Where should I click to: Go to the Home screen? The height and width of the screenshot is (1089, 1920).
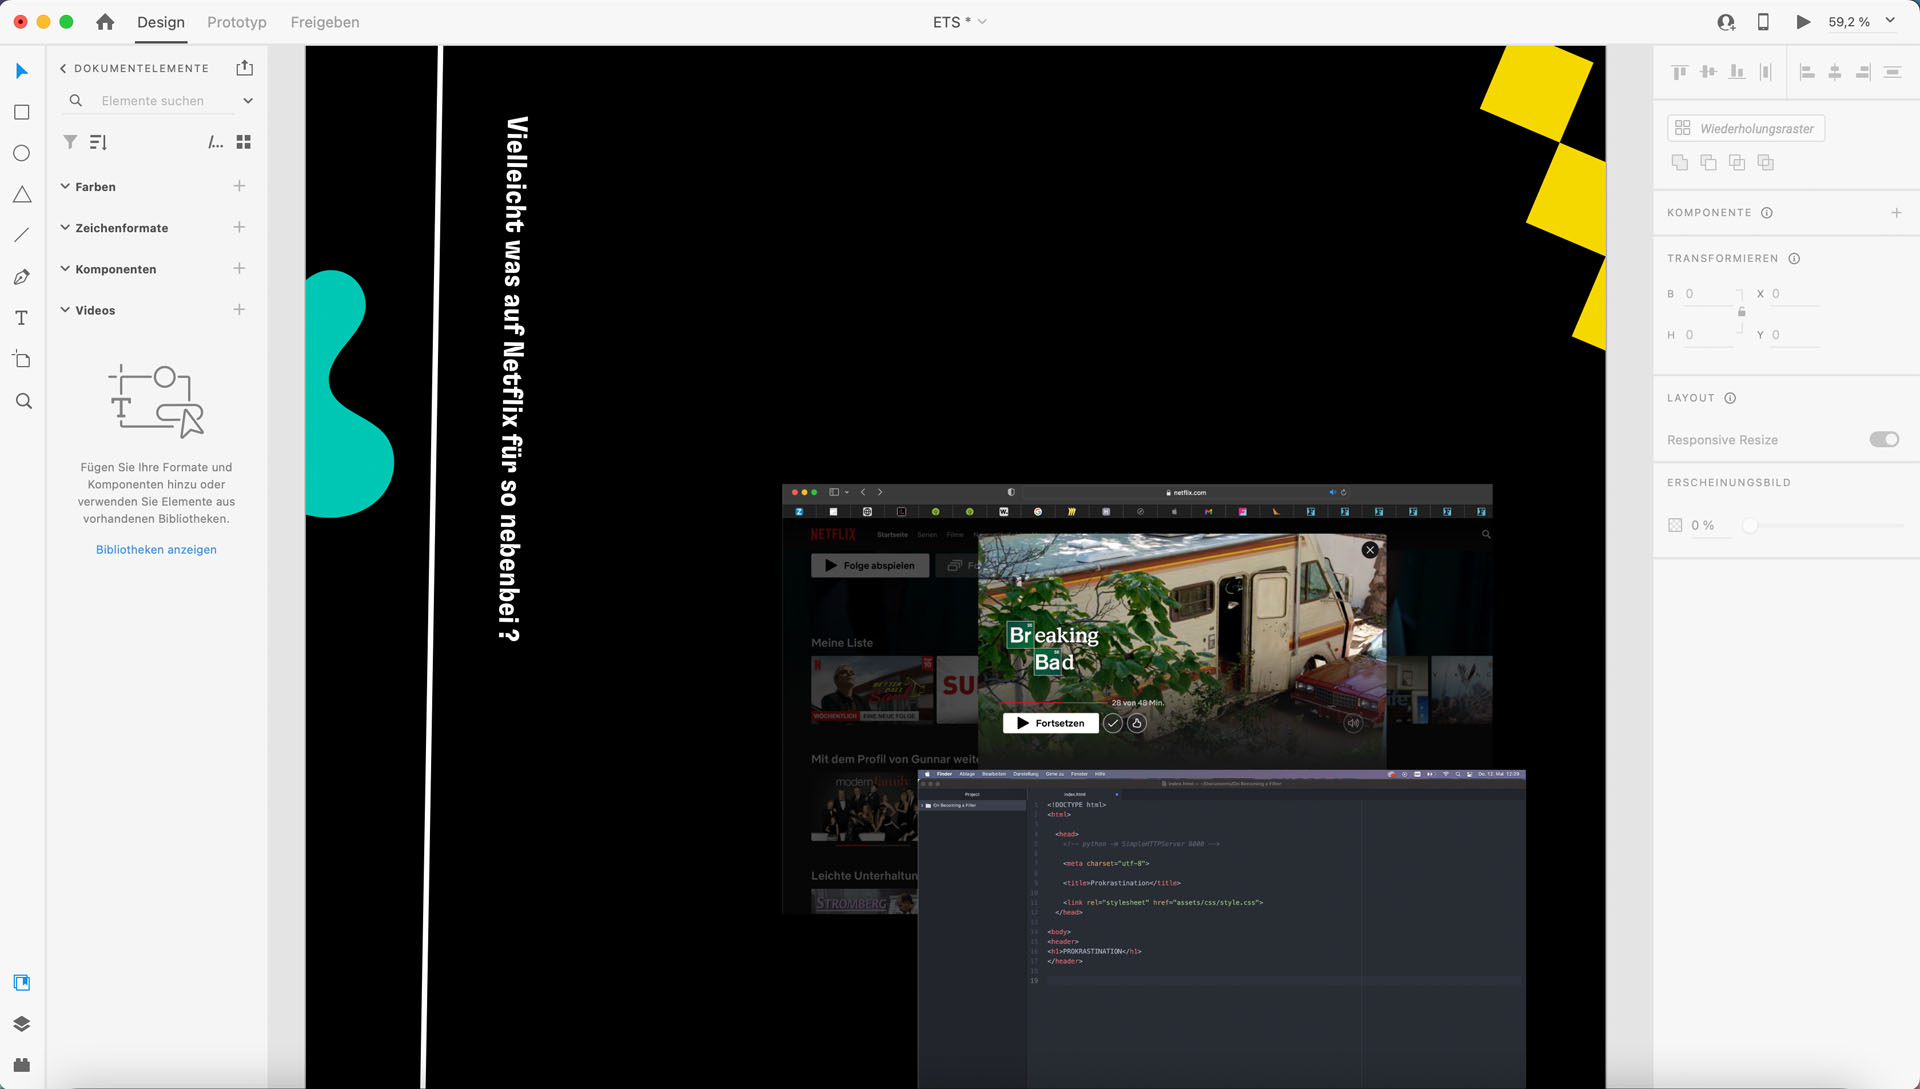[105, 21]
